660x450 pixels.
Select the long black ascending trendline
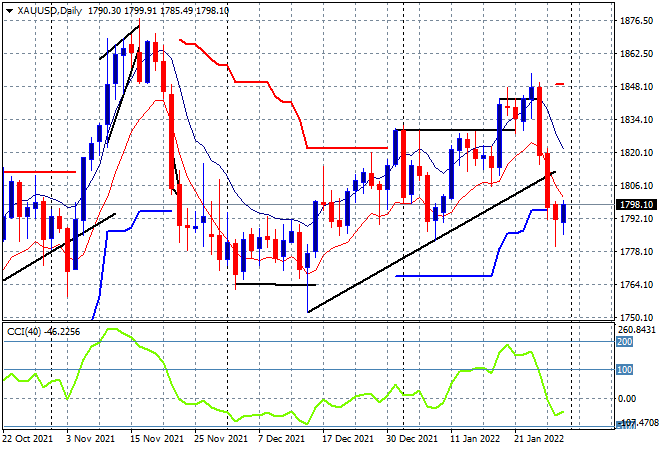[432, 242]
